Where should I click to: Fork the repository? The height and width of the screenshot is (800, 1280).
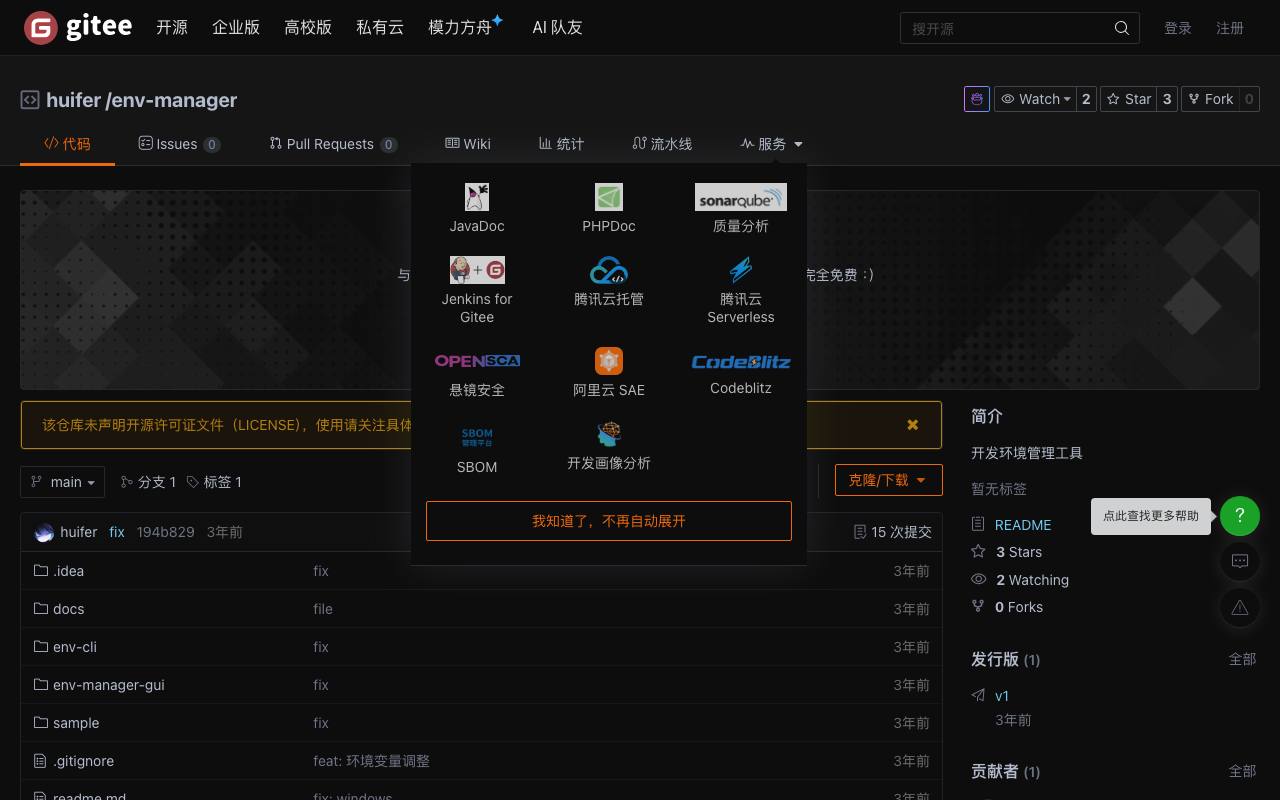pos(1210,99)
